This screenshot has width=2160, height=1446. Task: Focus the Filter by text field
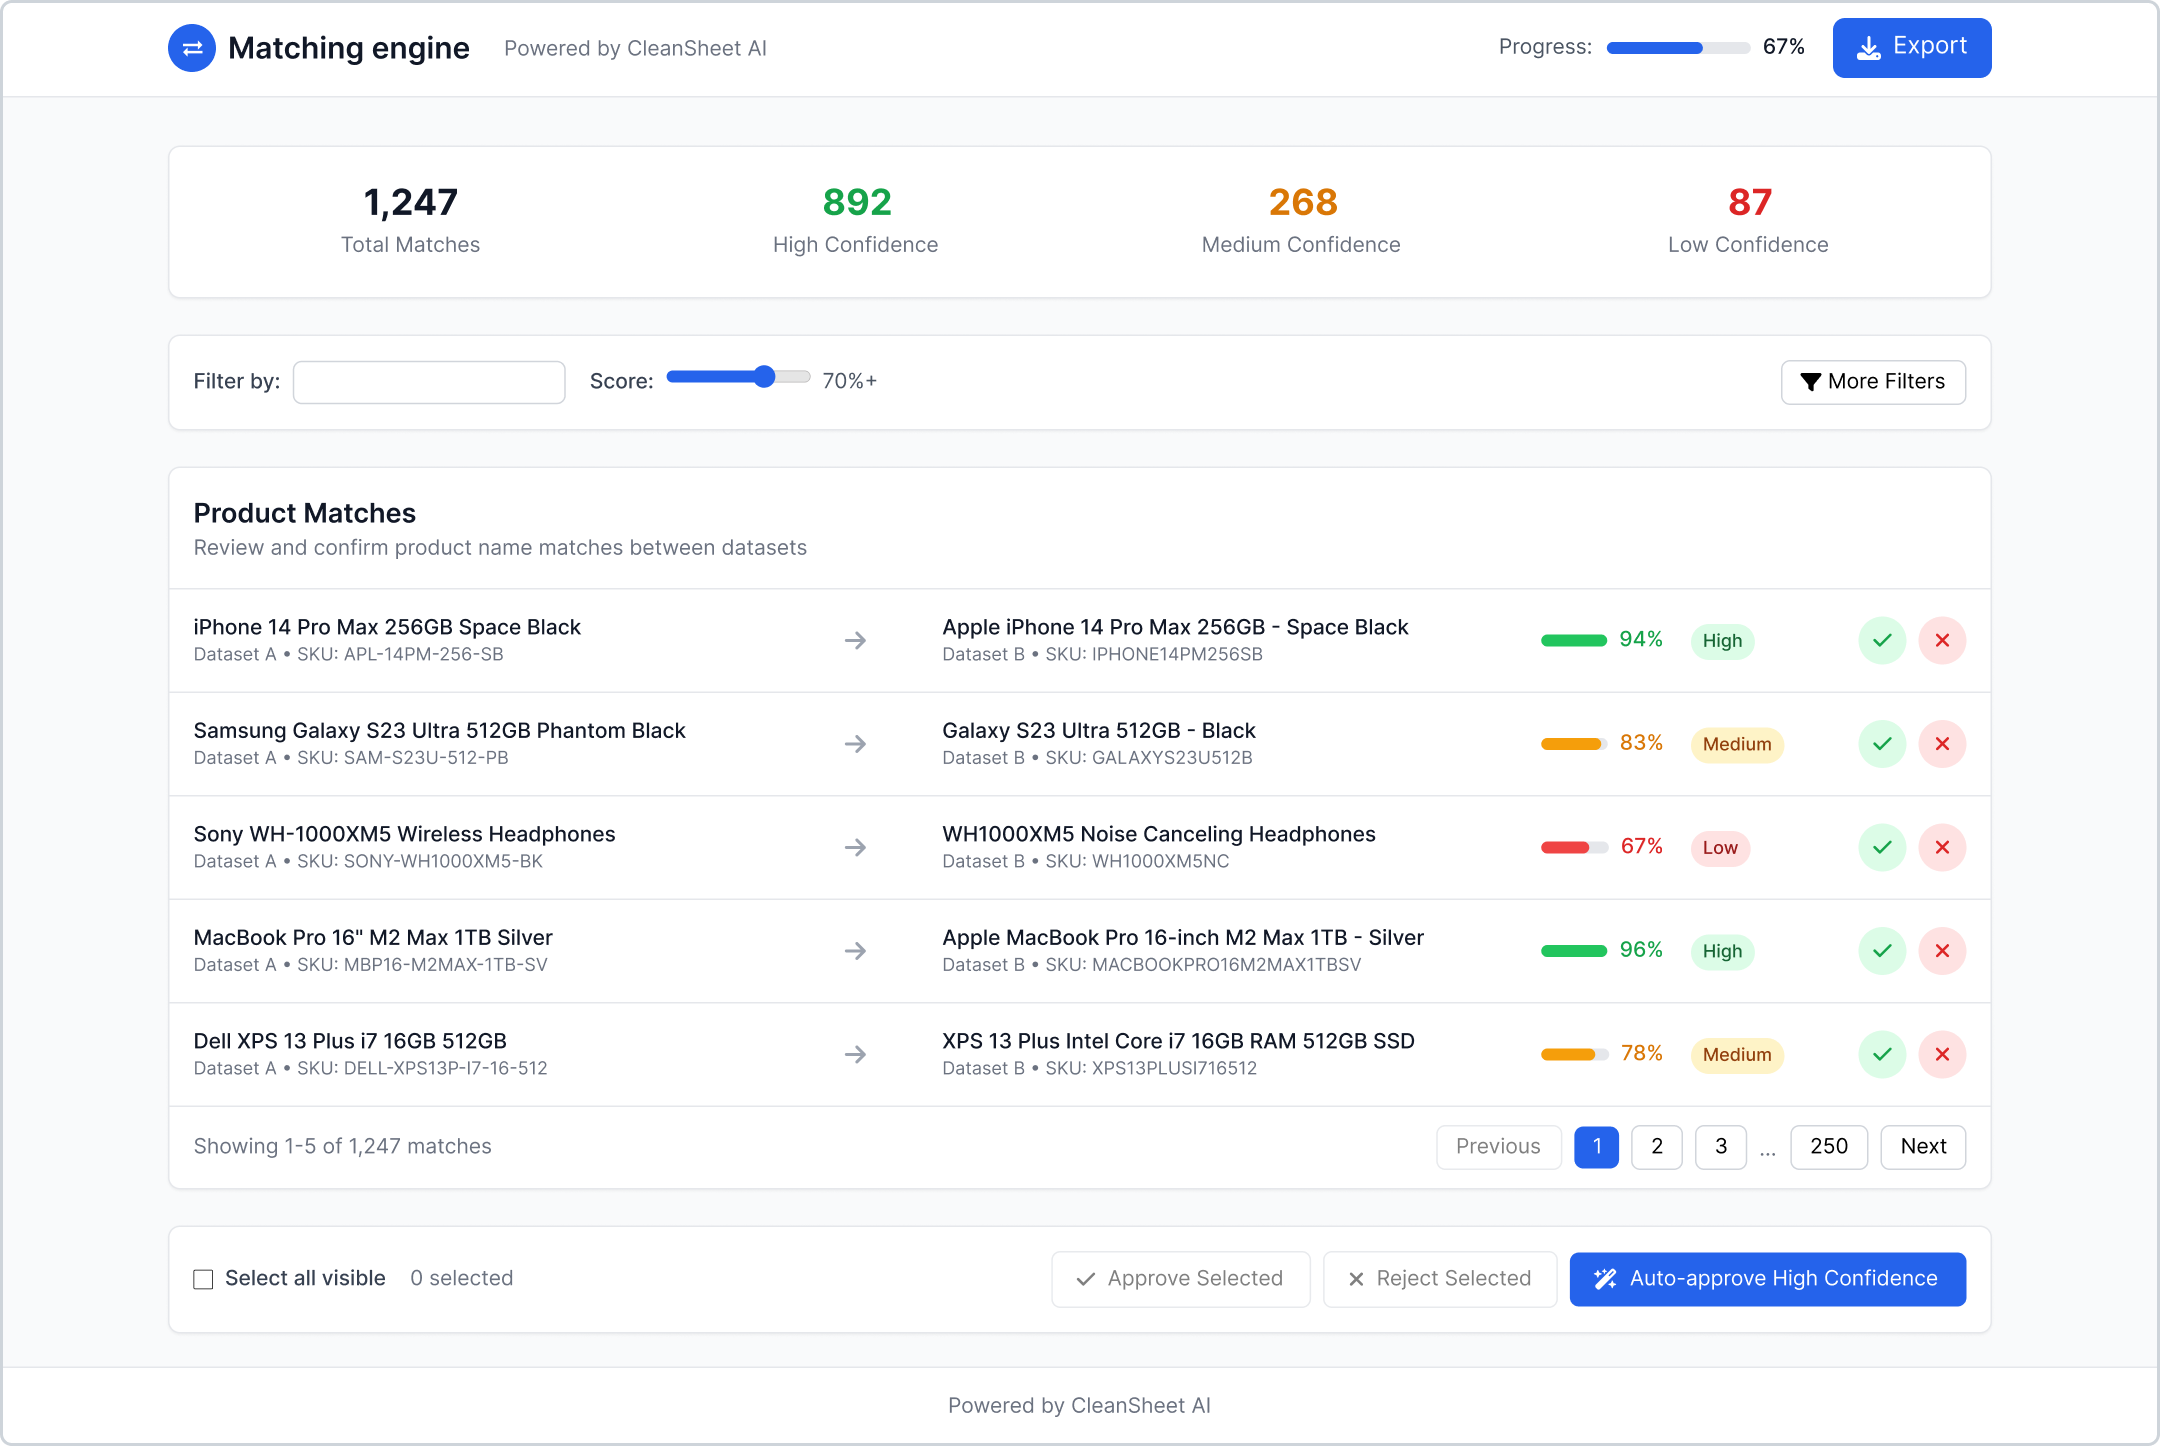point(429,382)
